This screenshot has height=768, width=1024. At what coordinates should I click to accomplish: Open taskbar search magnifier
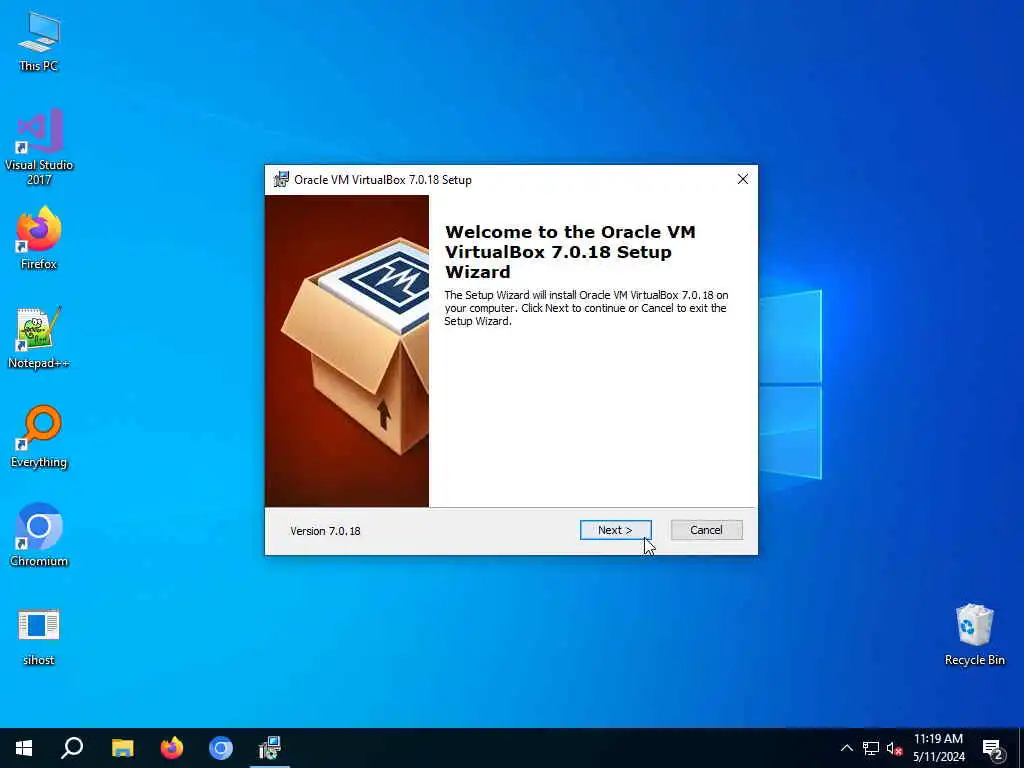click(x=72, y=748)
